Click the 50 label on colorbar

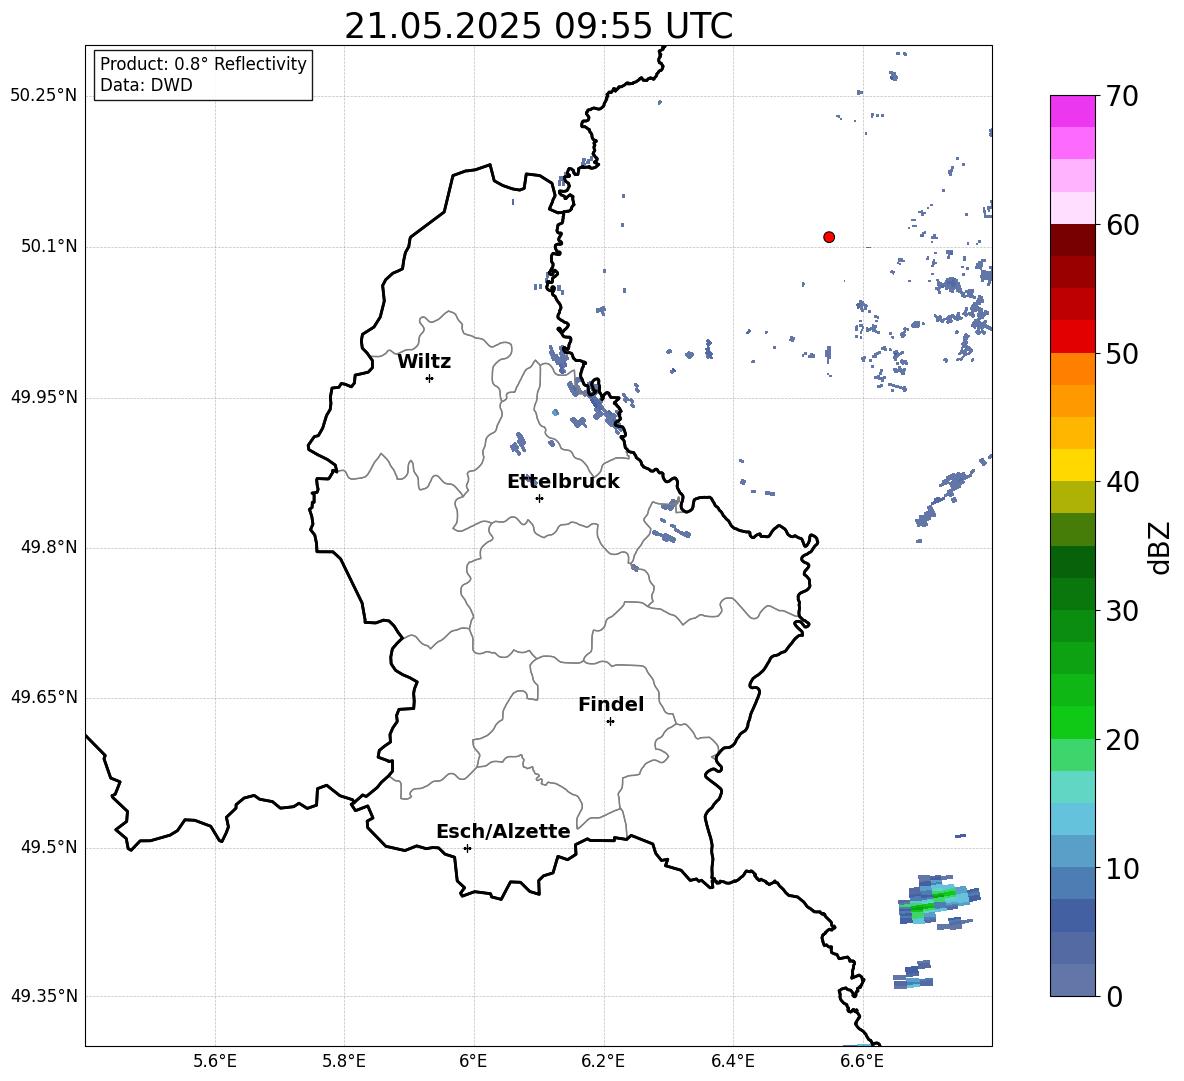click(1122, 354)
